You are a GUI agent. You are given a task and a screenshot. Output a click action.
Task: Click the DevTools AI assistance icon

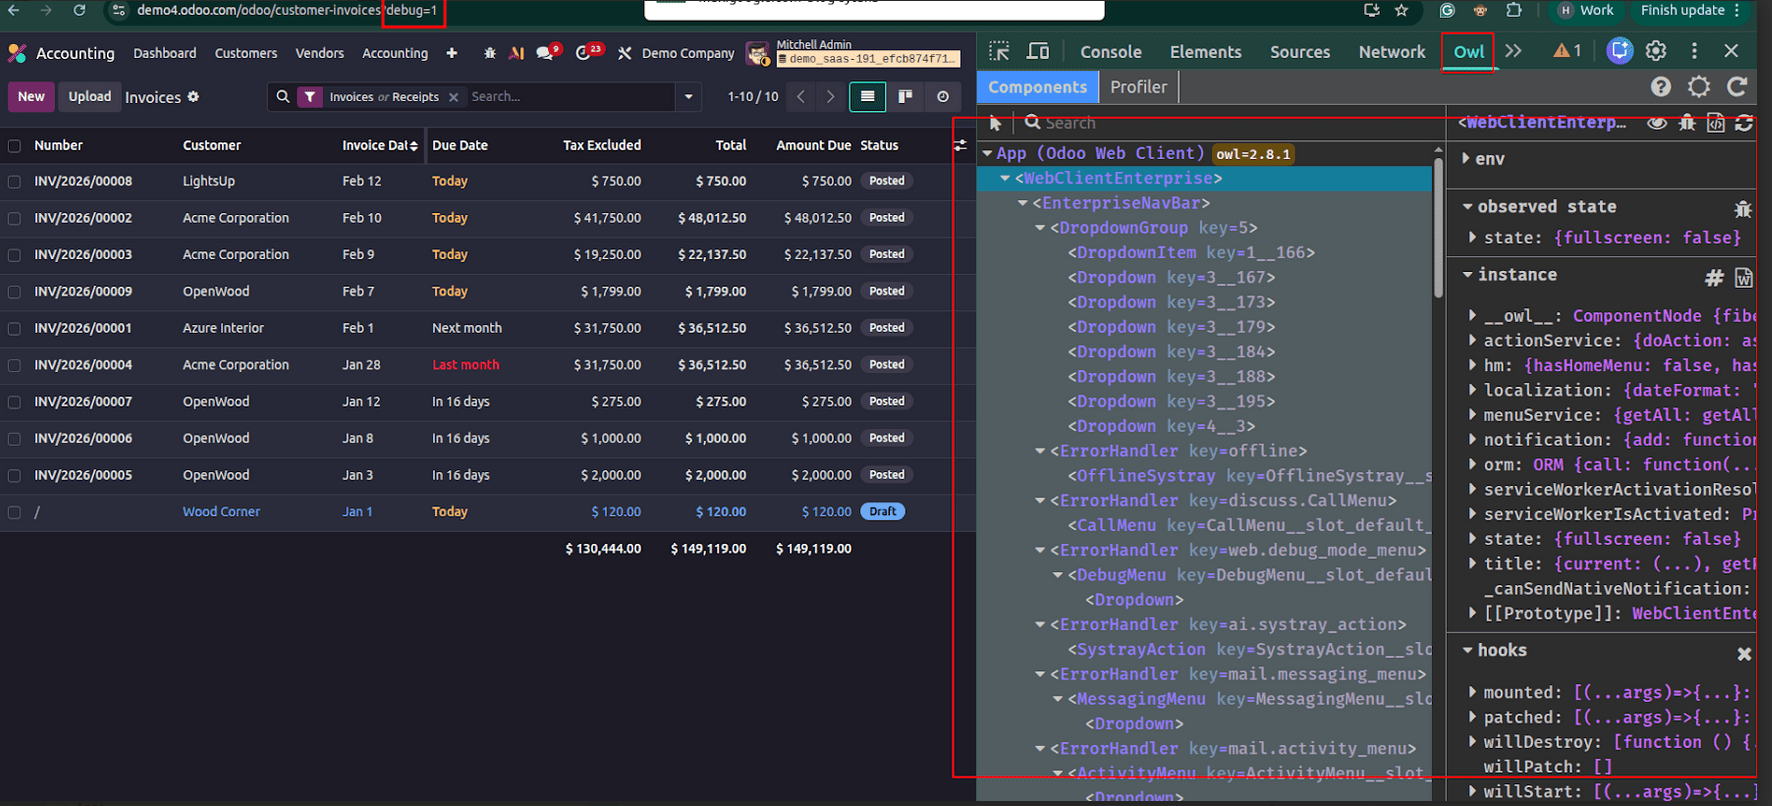pos(1619,51)
